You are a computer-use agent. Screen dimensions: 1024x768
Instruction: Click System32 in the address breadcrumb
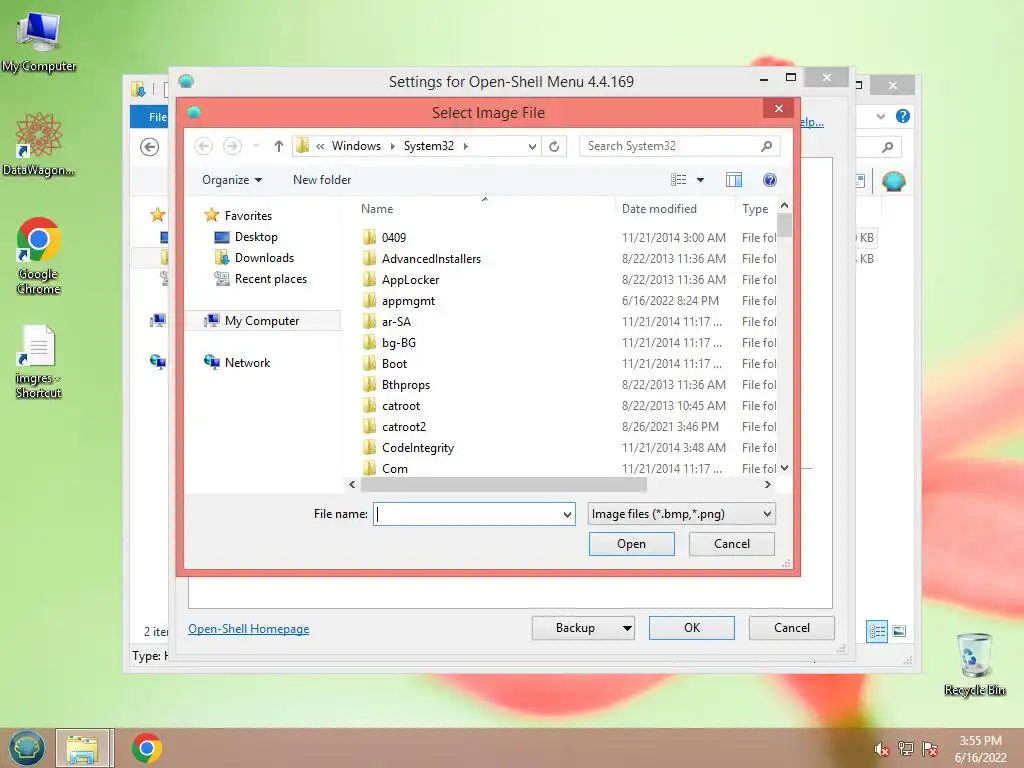click(x=428, y=146)
